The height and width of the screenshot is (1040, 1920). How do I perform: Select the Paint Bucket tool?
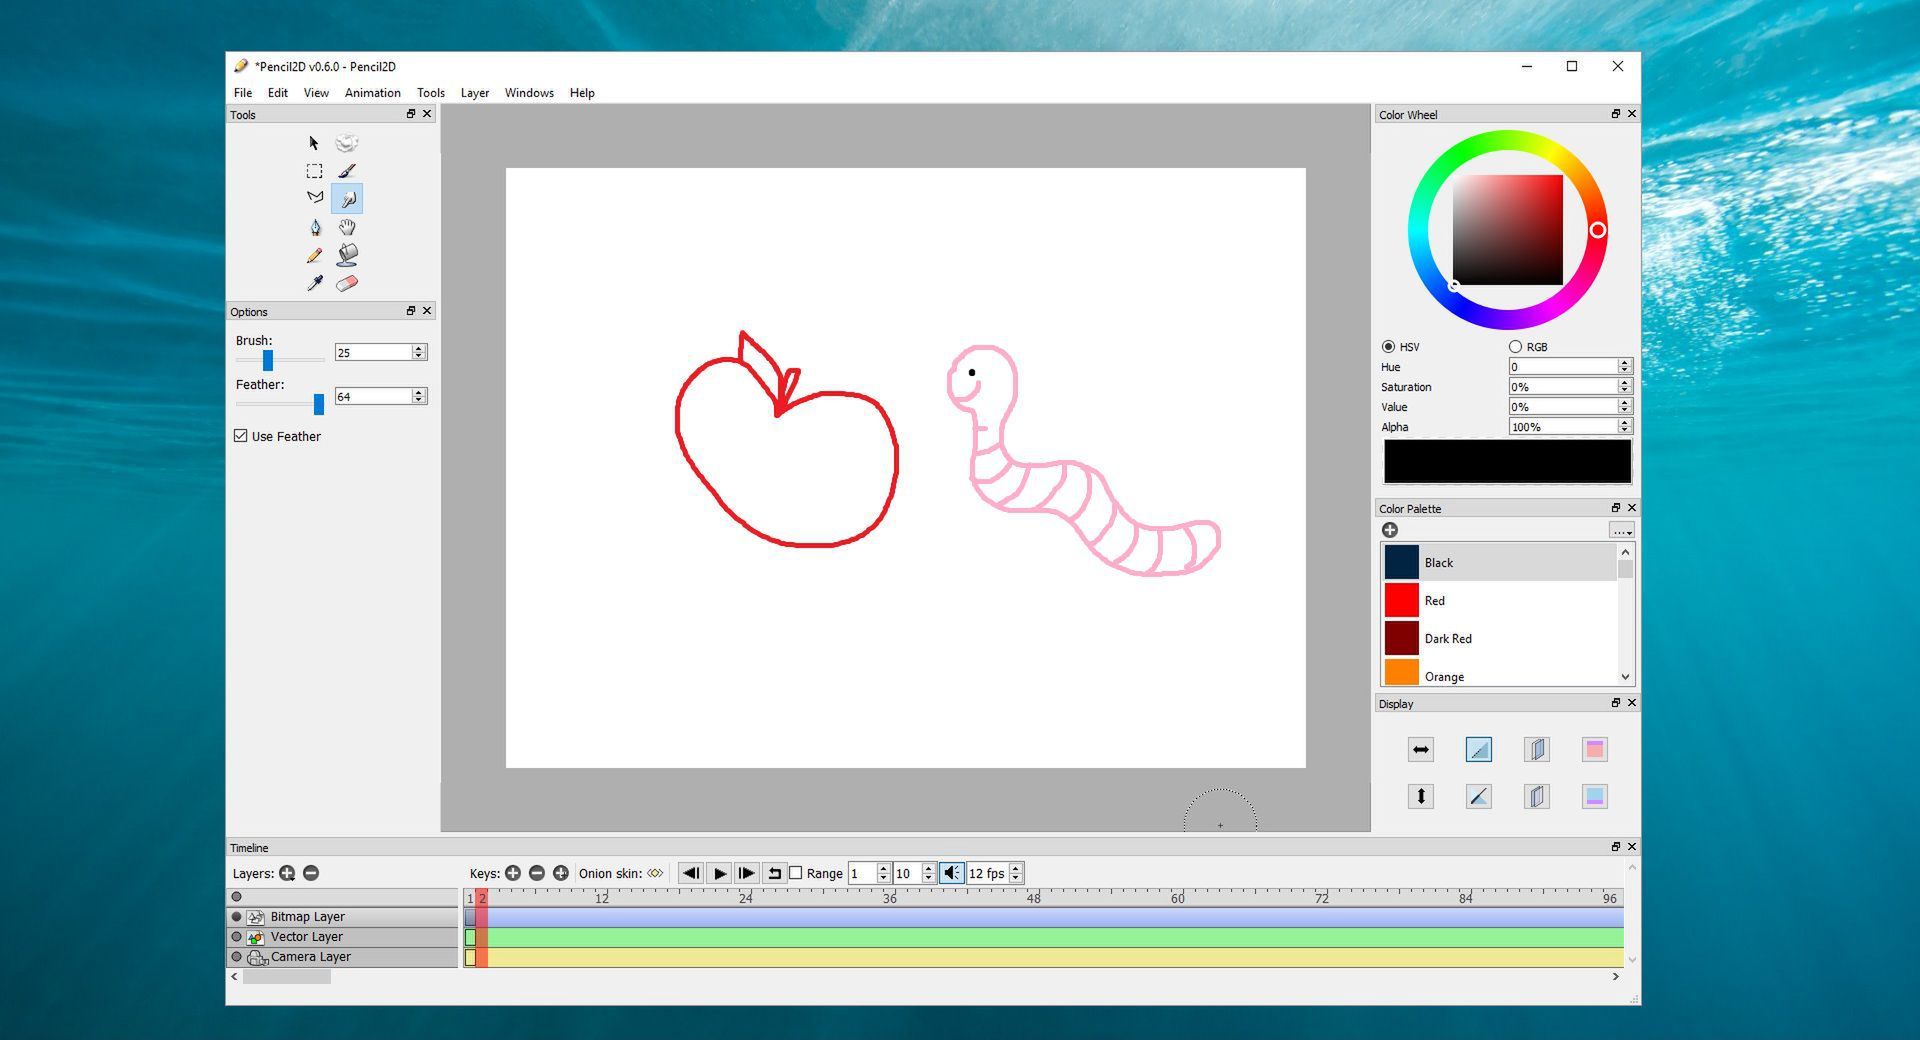tap(347, 255)
